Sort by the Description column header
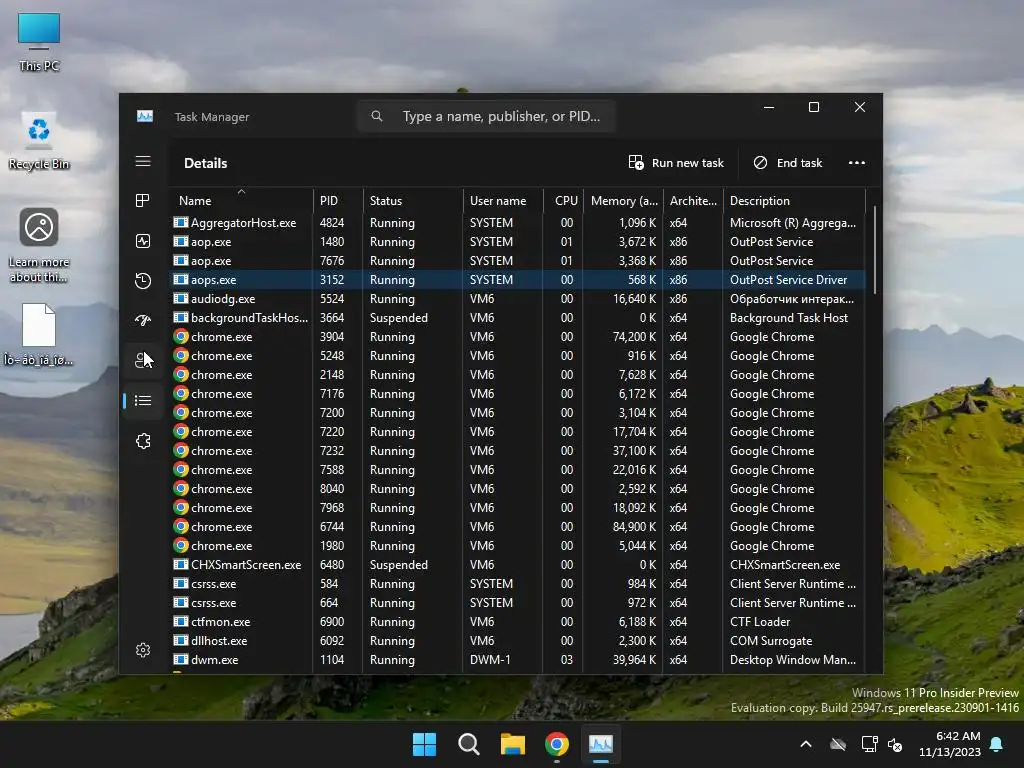This screenshot has width=1024, height=768. [794, 200]
